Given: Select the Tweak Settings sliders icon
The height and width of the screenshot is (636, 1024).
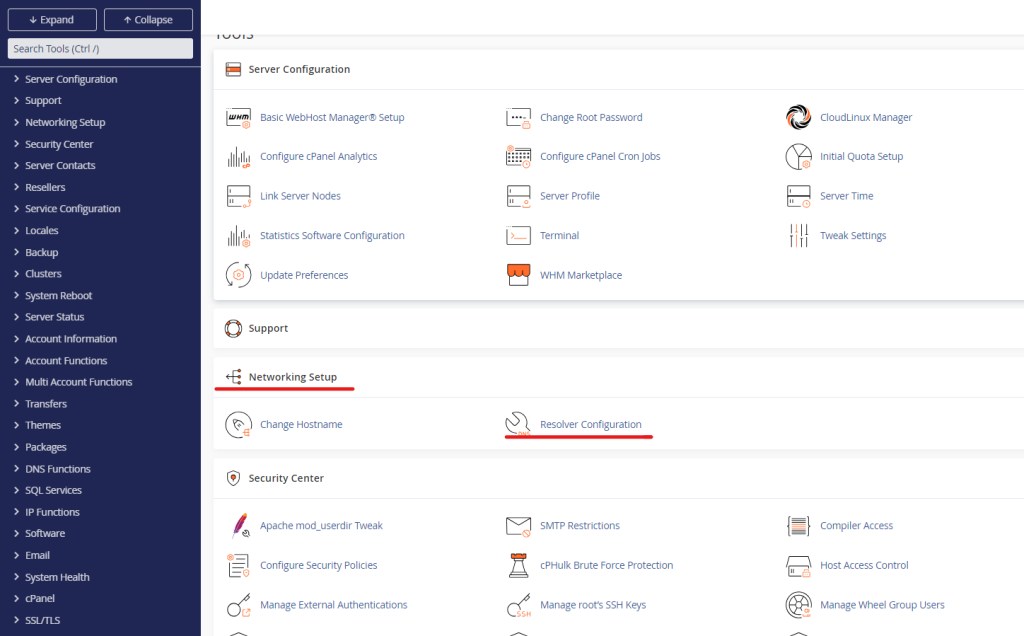Looking at the screenshot, I should click(x=798, y=236).
